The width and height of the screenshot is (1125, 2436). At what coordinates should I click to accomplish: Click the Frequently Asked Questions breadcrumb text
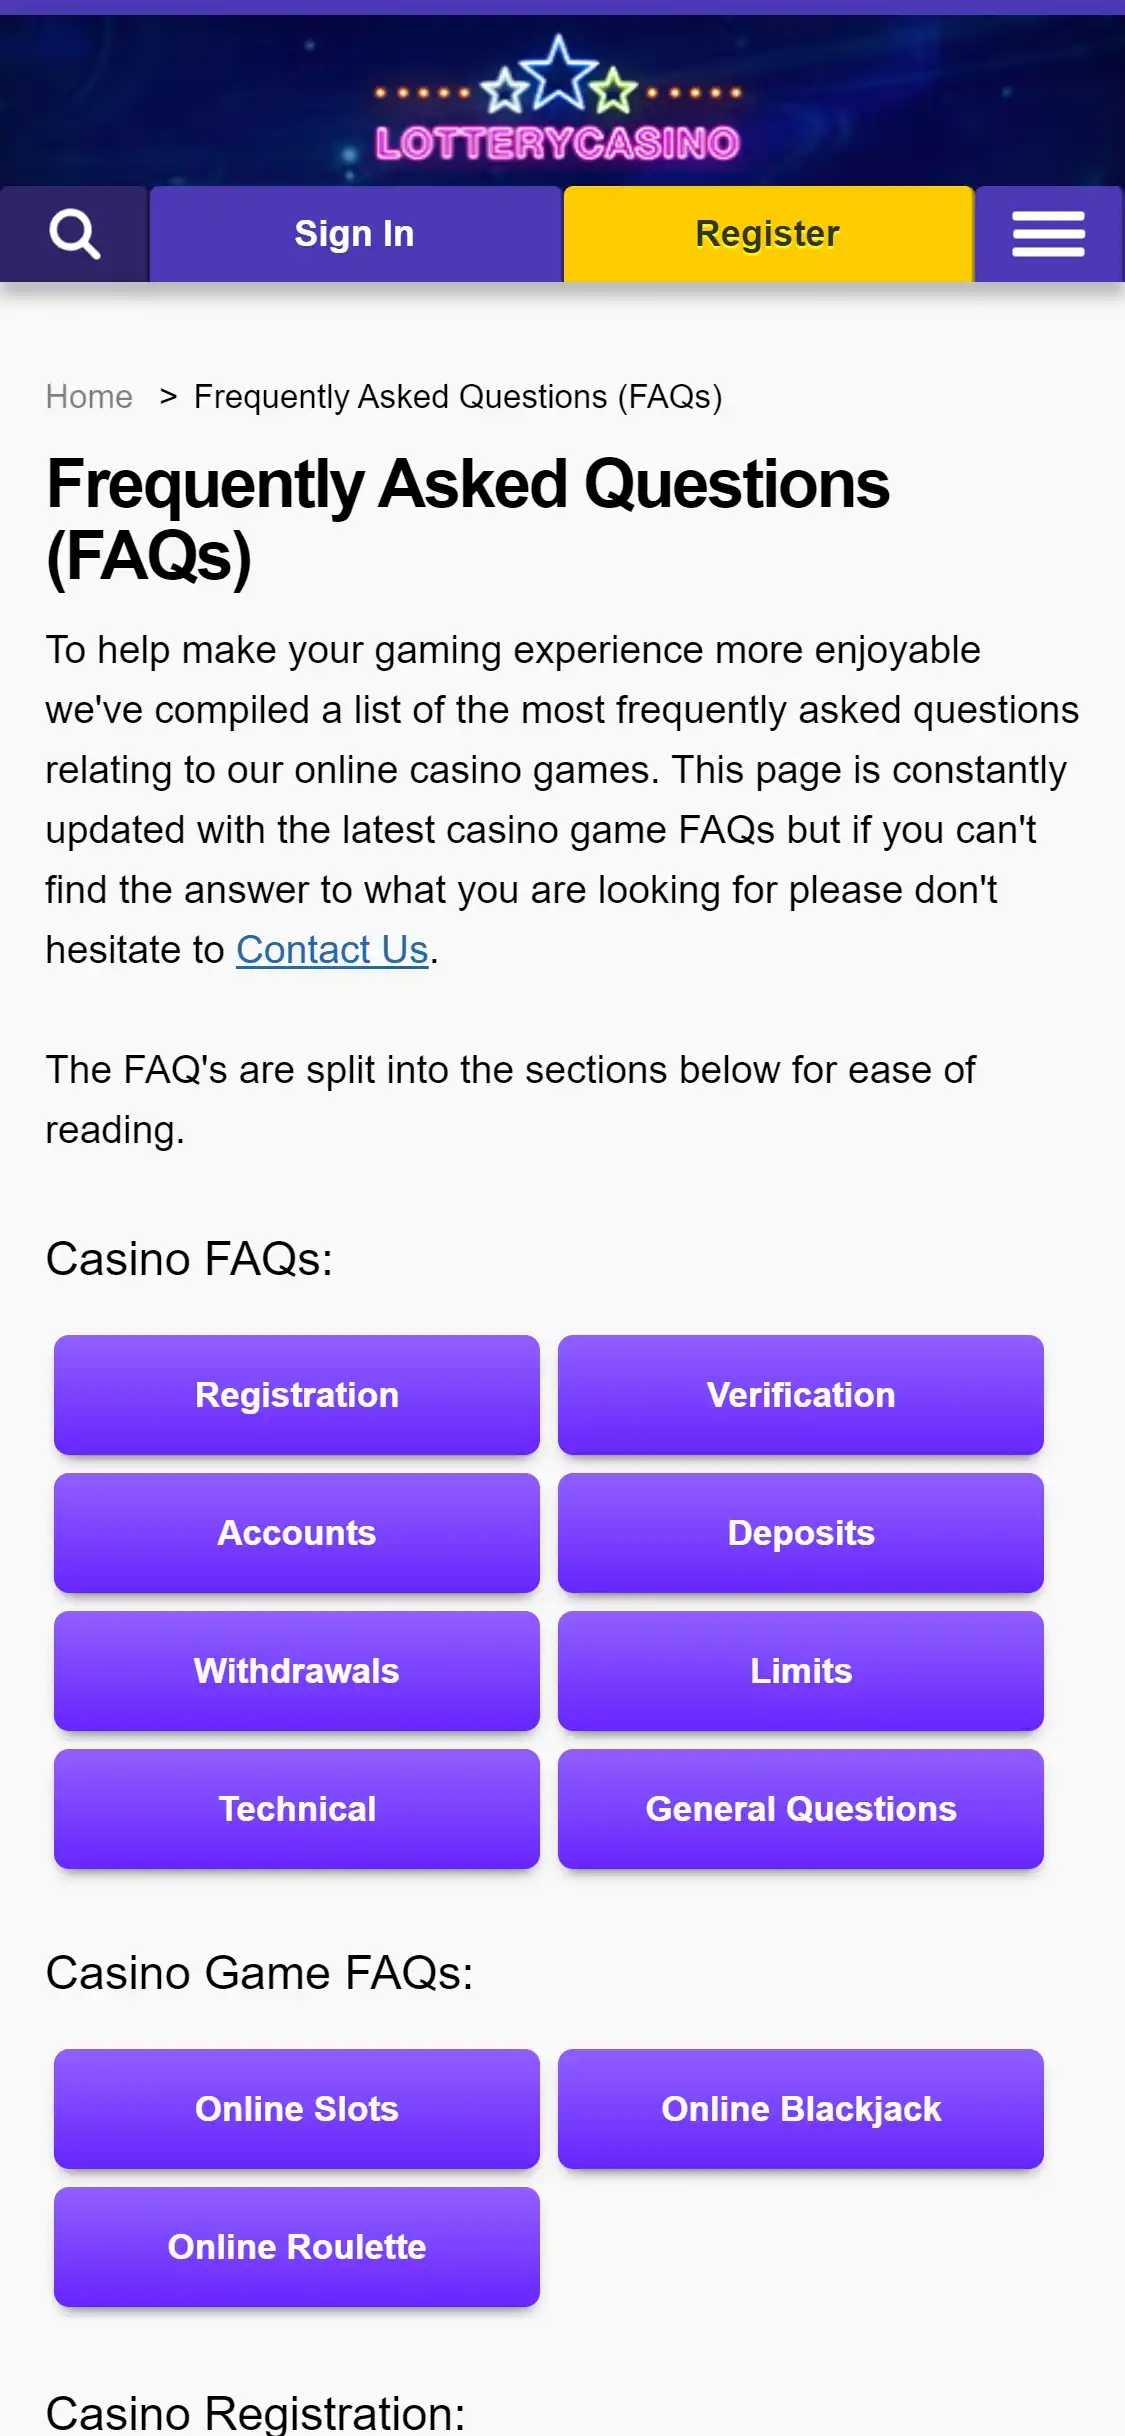click(457, 397)
